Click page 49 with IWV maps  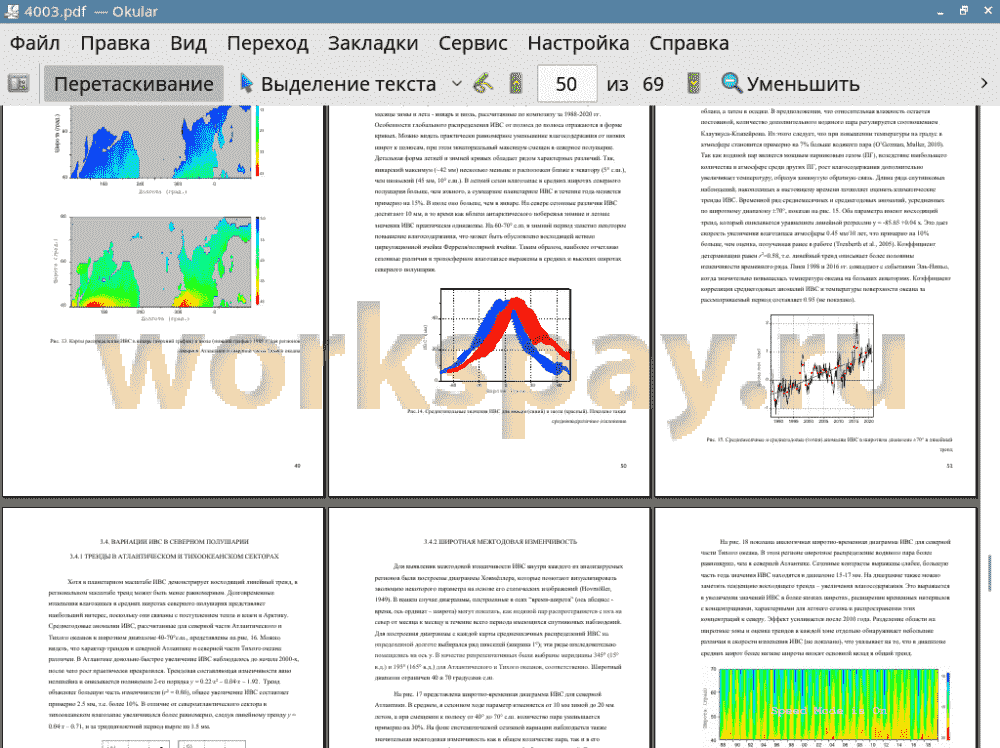(163, 300)
